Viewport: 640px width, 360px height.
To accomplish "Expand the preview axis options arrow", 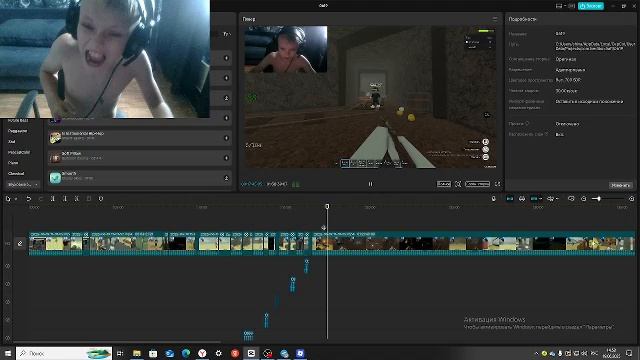I will 558,199.
